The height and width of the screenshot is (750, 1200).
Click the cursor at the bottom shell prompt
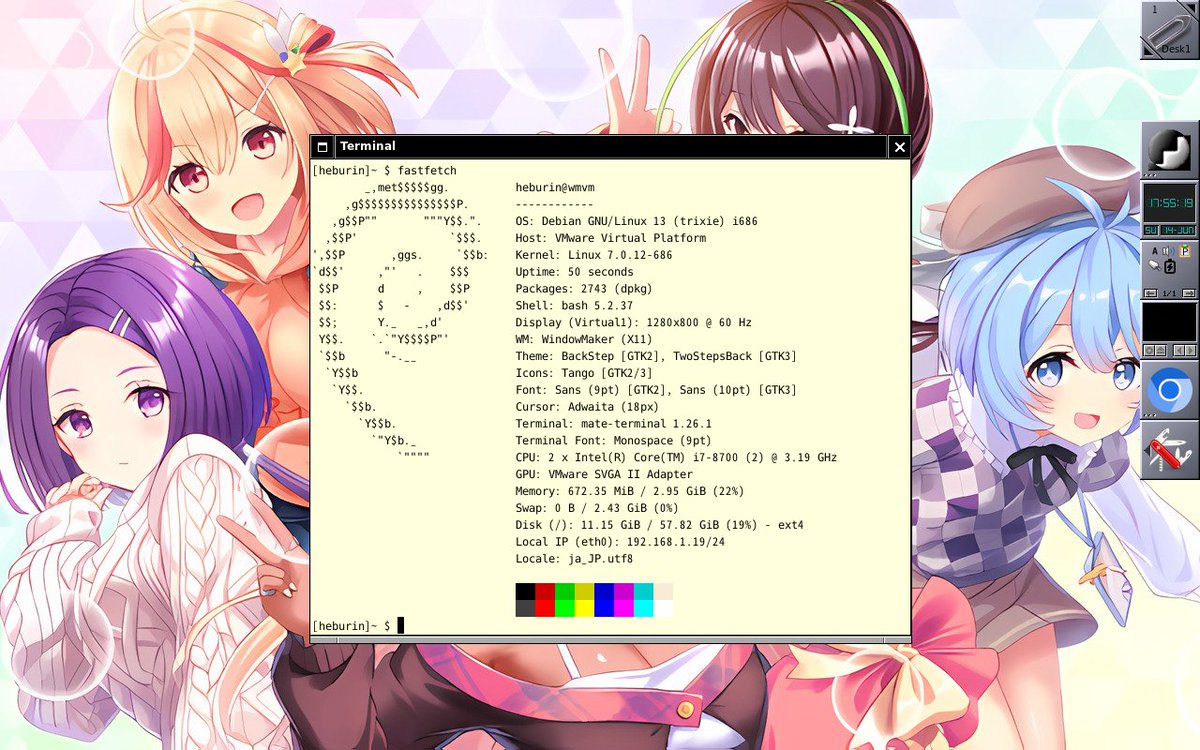tap(401, 626)
